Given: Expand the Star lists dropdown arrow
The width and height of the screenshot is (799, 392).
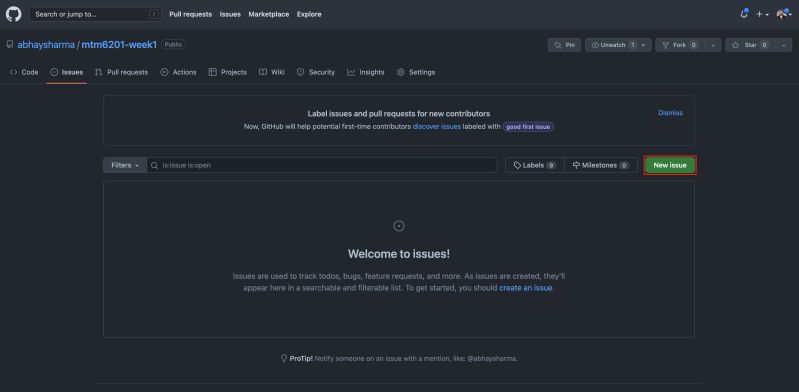Looking at the screenshot, I should [783, 45].
